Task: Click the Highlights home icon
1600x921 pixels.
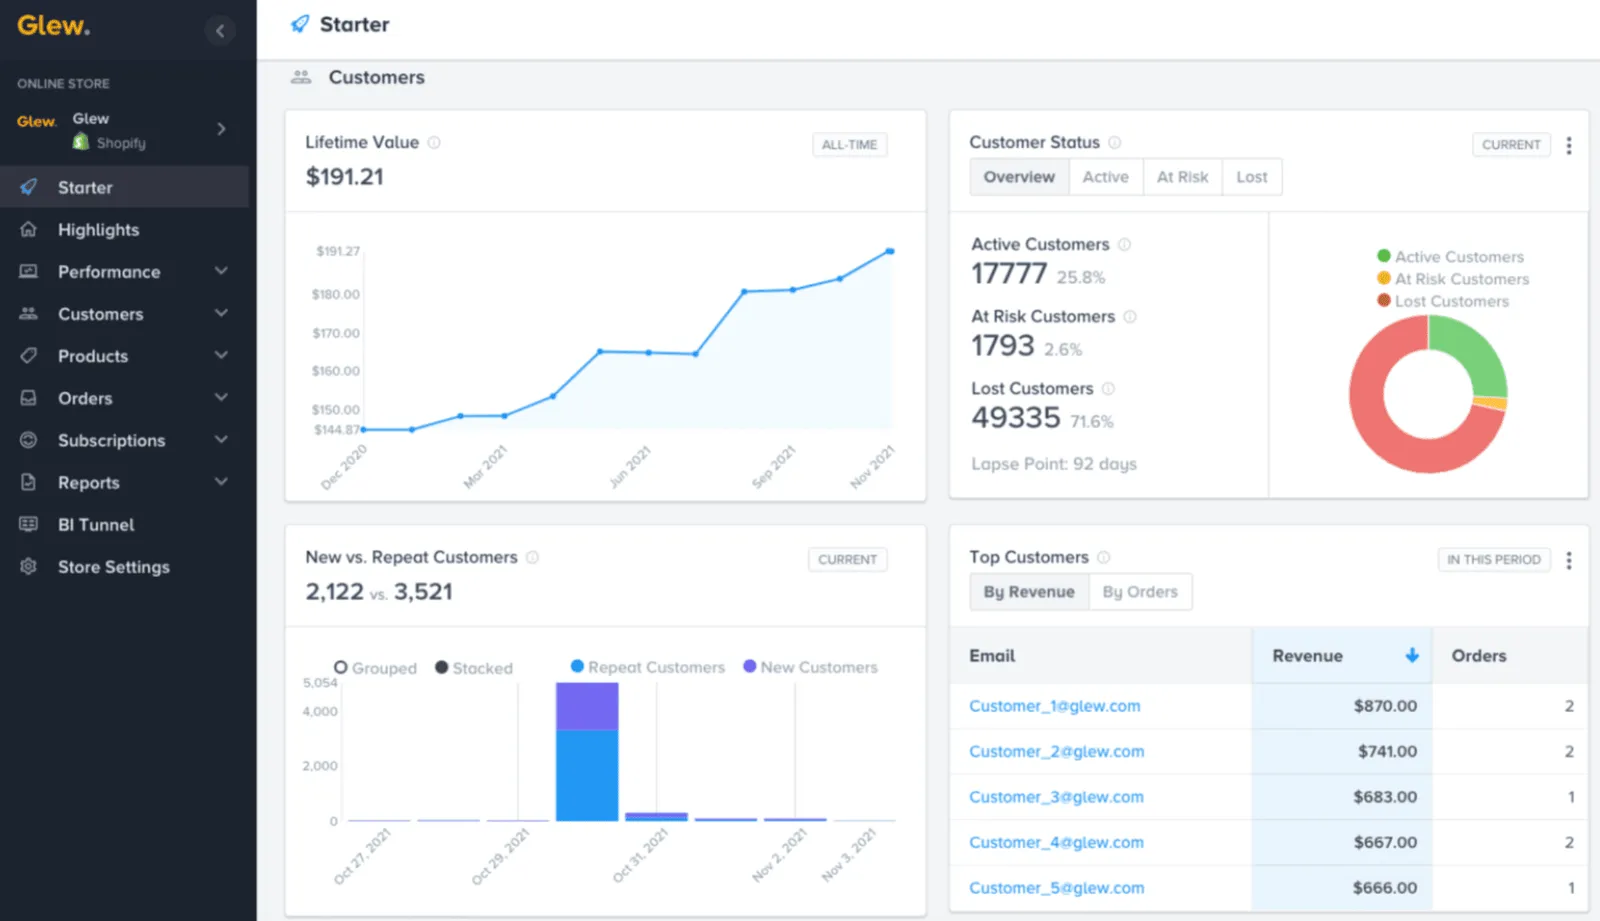Action: 29,229
